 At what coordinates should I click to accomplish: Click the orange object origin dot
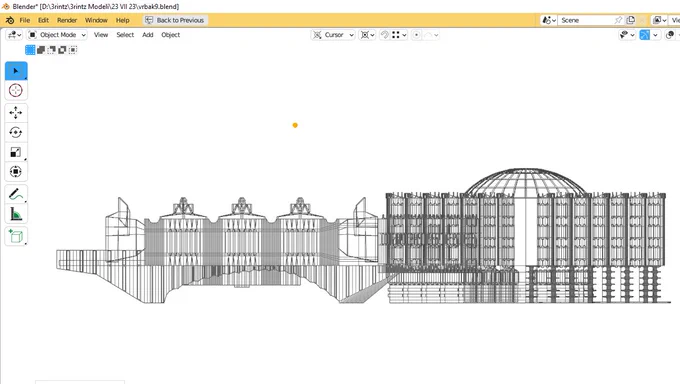pos(295,125)
